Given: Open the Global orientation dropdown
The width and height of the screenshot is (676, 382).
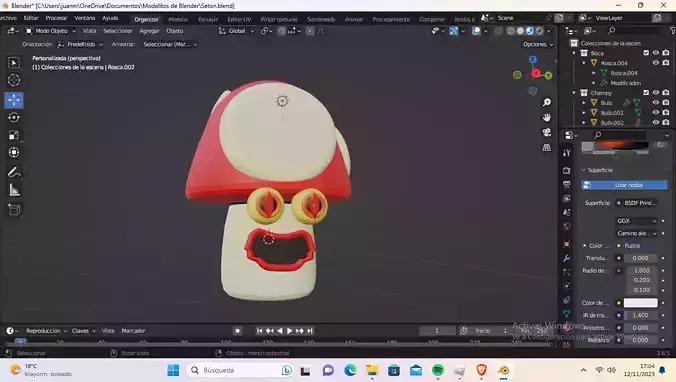Looking at the screenshot, I should point(237,31).
